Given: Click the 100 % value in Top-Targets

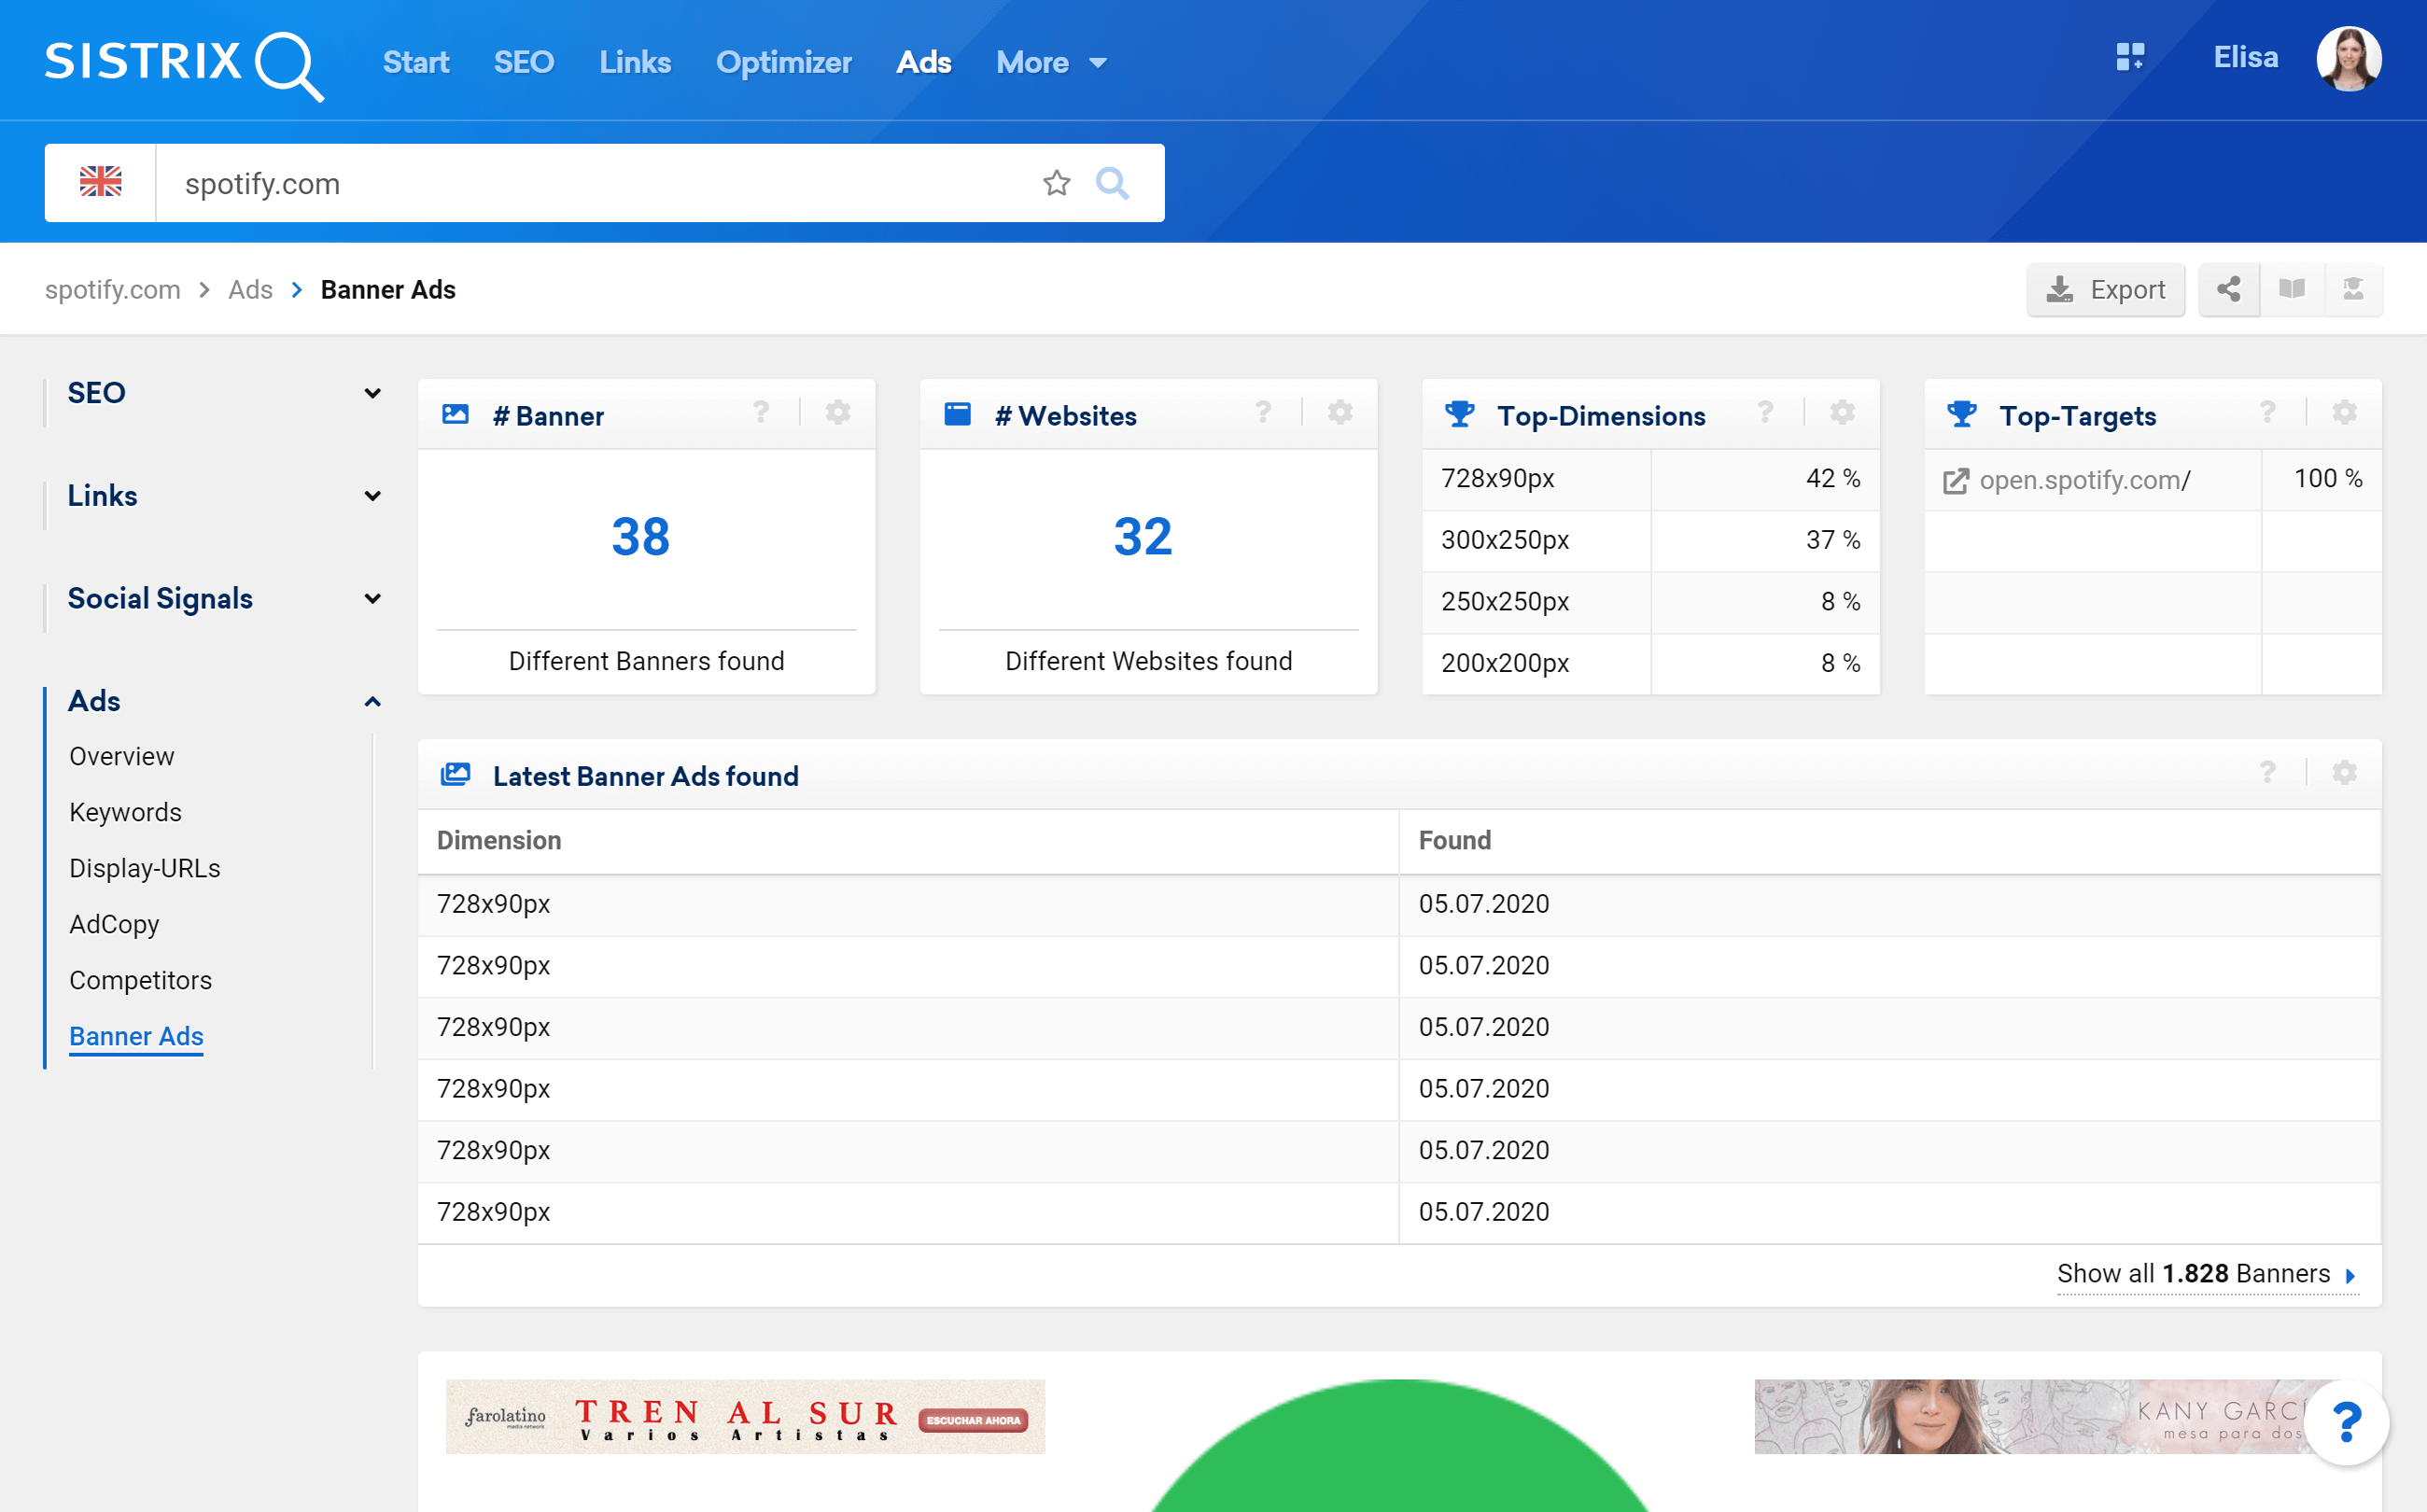Looking at the screenshot, I should pos(2328,479).
